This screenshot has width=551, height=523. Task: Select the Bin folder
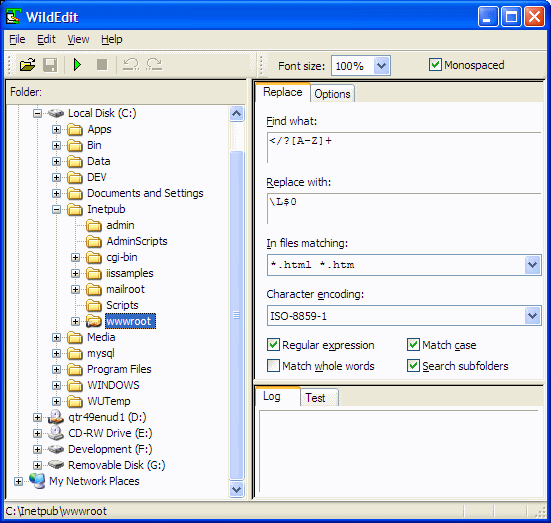pos(94,146)
